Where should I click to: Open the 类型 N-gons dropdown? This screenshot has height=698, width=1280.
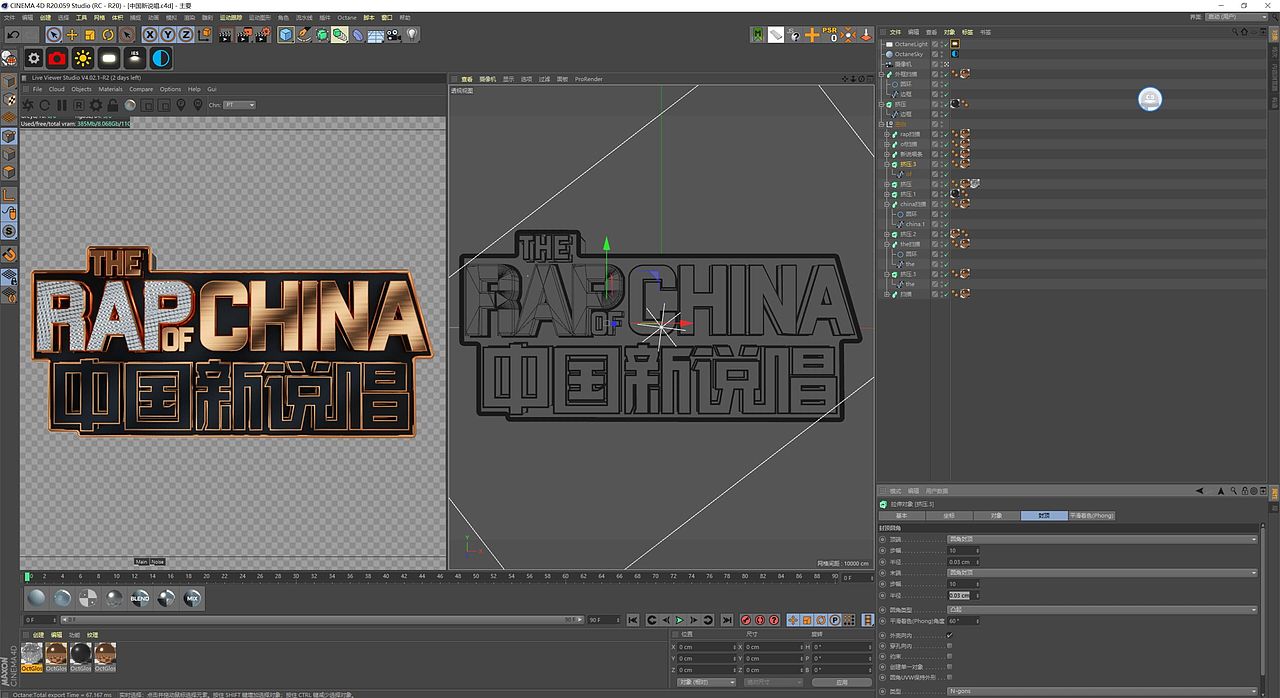tap(1102, 691)
